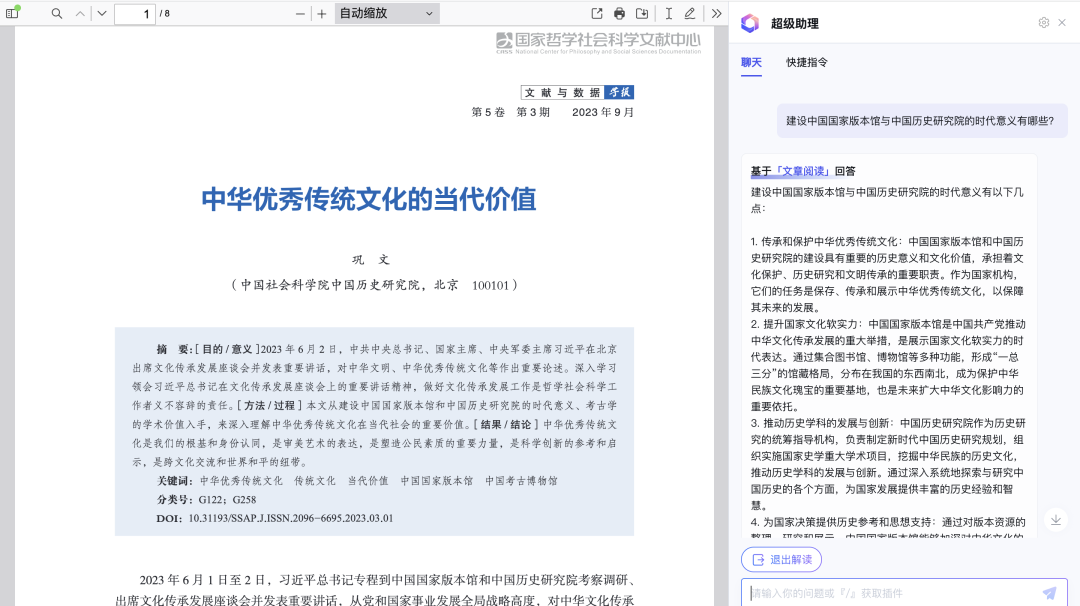Click the author affiliation line
The image size is (1080, 606).
tap(374, 285)
